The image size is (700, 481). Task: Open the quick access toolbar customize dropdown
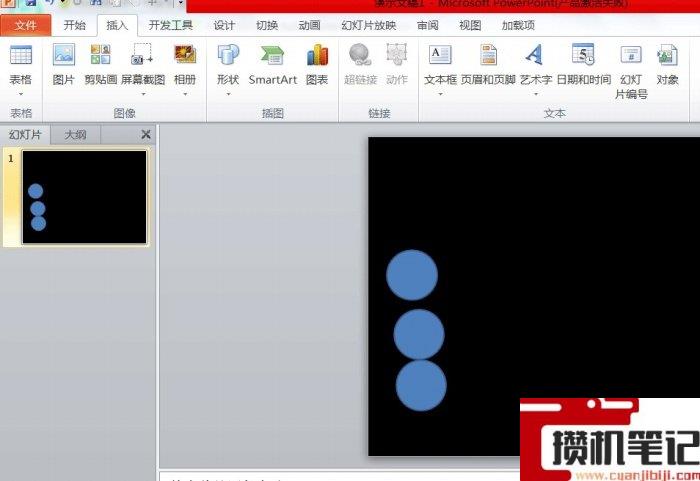tap(180, 4)
